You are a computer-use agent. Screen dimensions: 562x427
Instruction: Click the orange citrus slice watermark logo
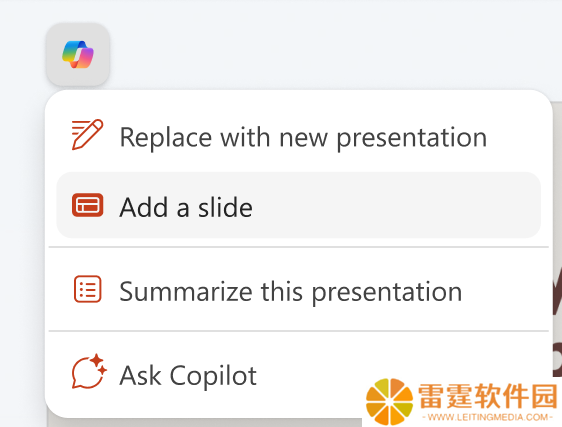tap(390, 402)
